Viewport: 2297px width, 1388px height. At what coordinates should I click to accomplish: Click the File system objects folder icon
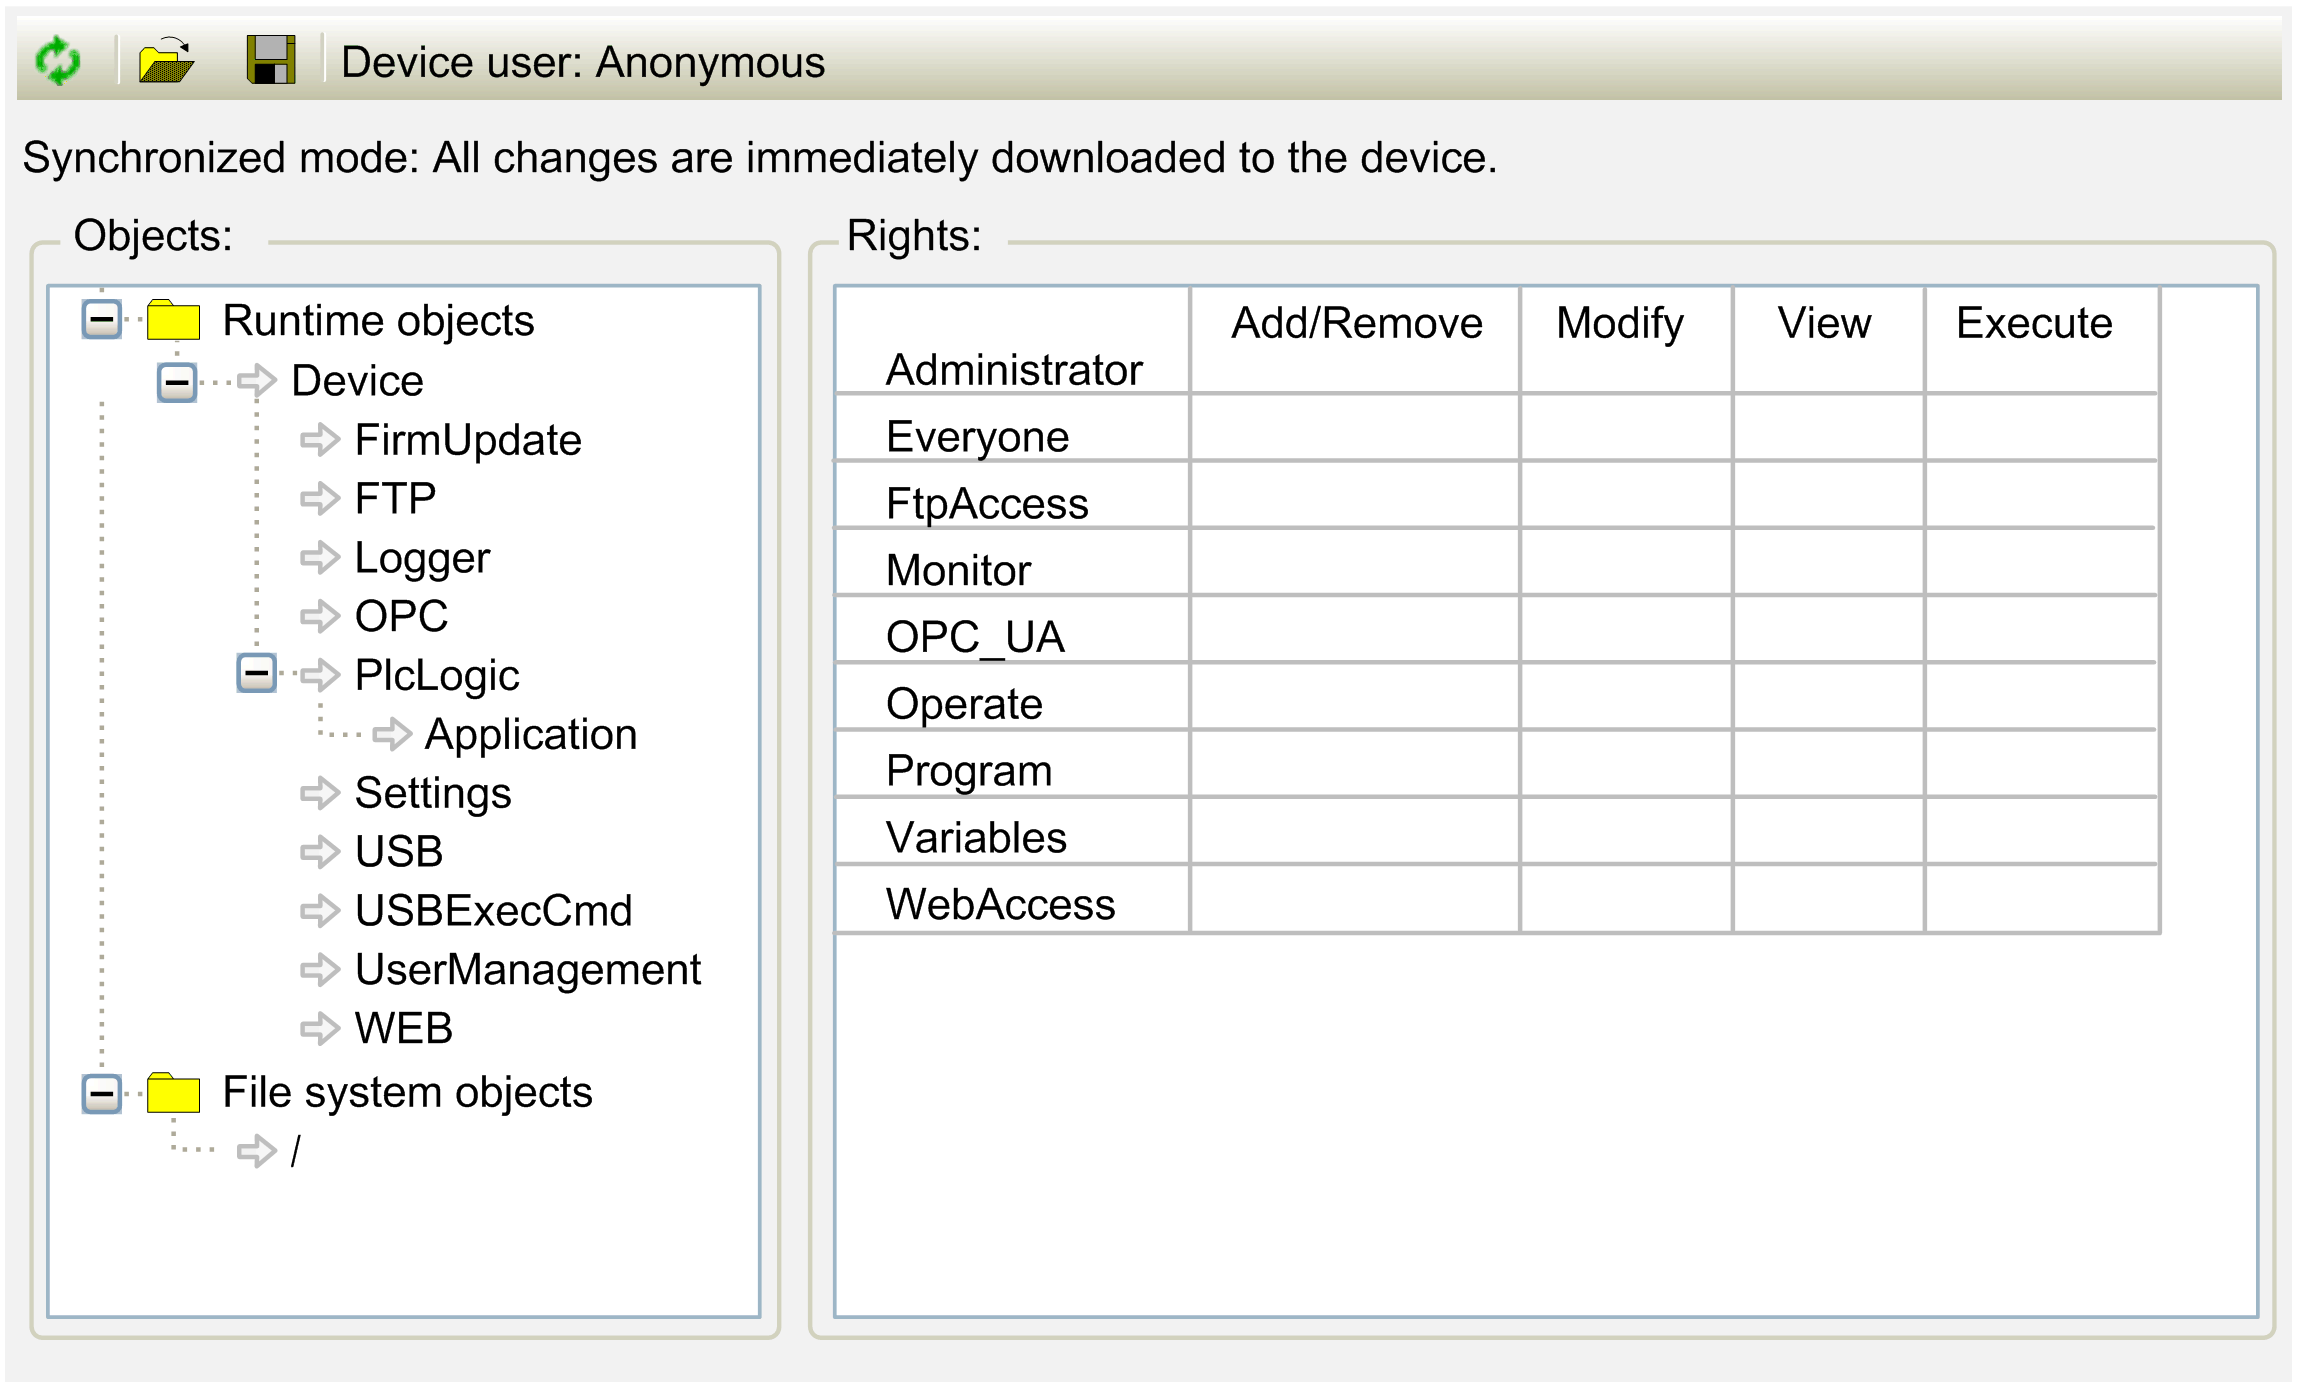(173, 1092)
